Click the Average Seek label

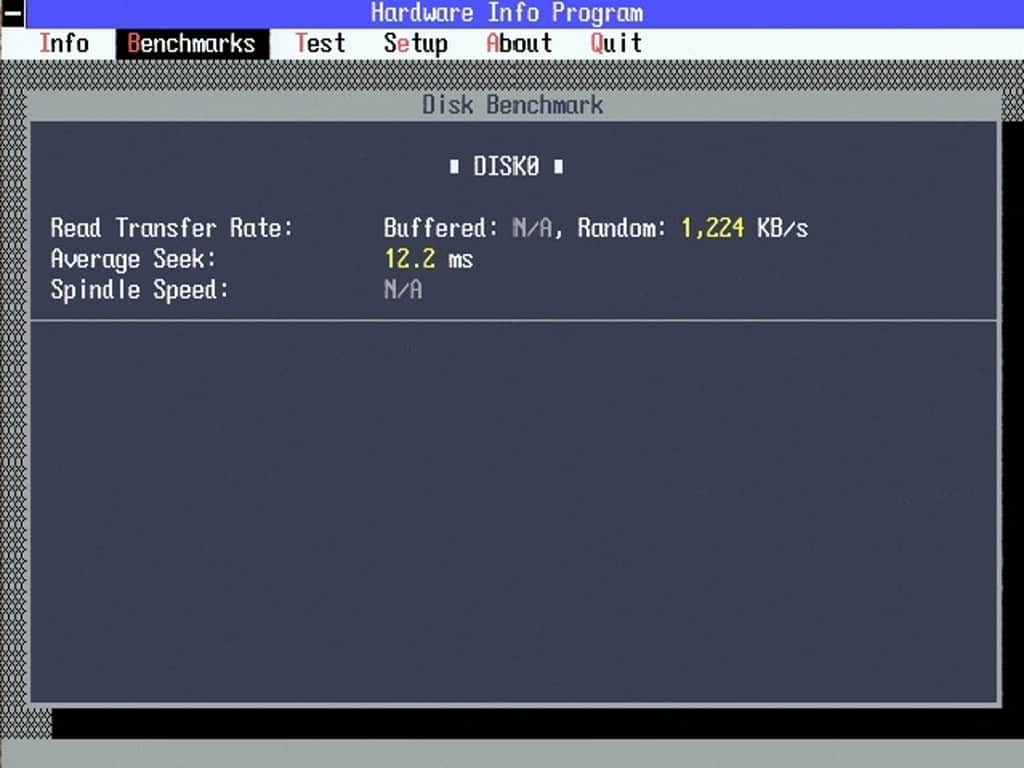coord(133,259)
